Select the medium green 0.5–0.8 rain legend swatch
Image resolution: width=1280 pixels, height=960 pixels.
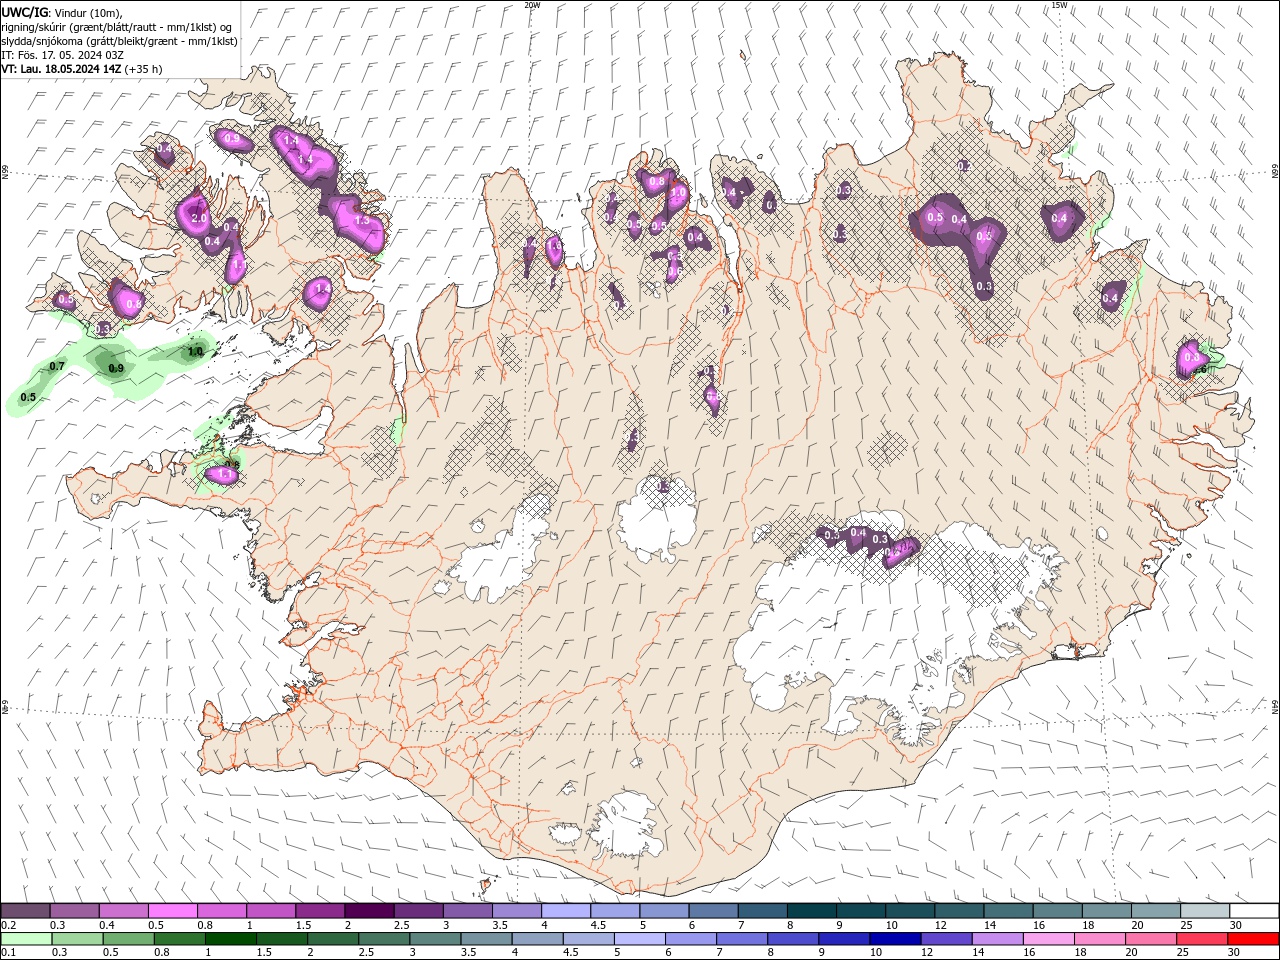click(128, 939)
